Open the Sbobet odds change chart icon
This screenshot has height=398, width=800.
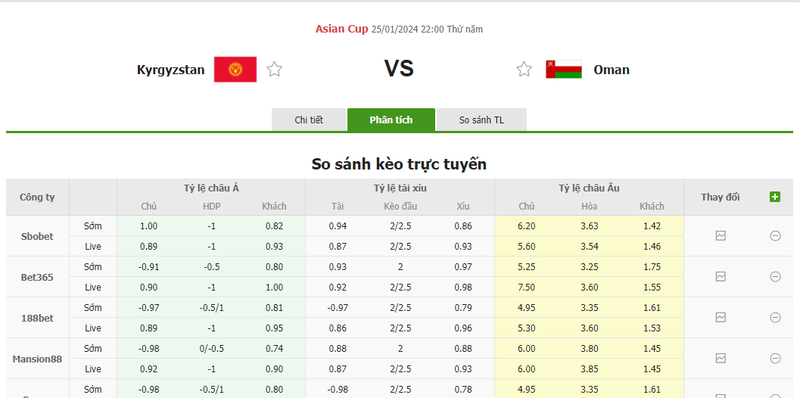pos(720,236)
